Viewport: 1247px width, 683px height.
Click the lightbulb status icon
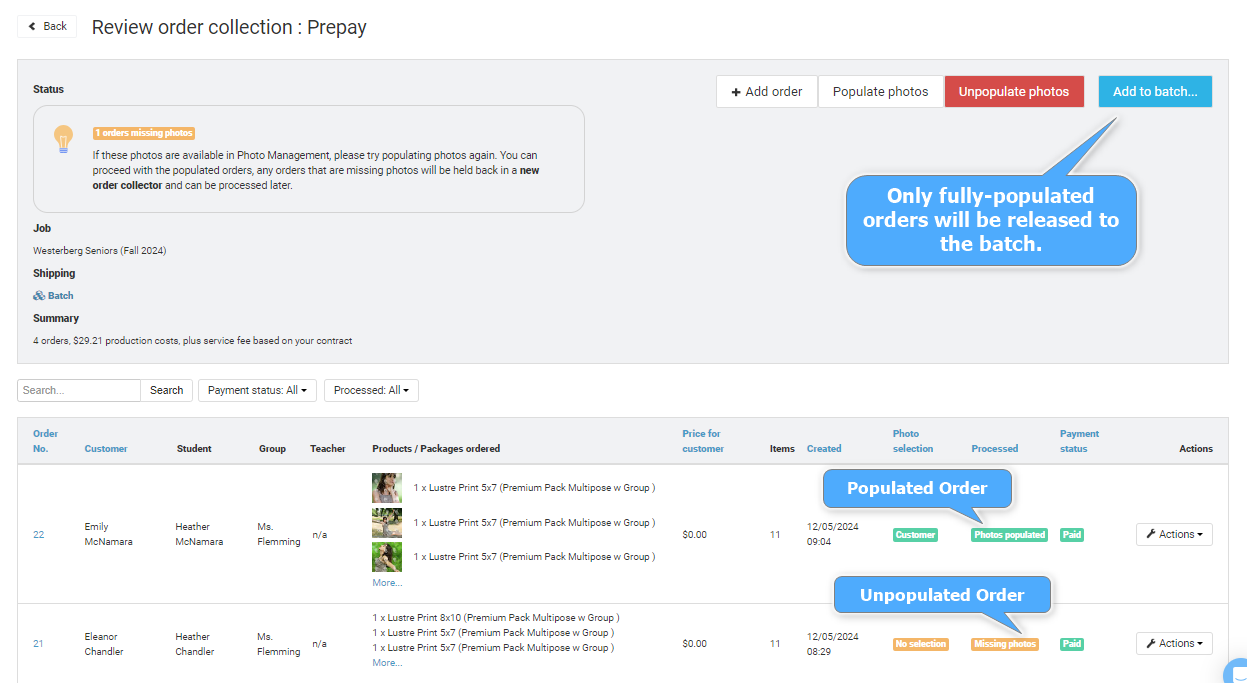point(63,139)
